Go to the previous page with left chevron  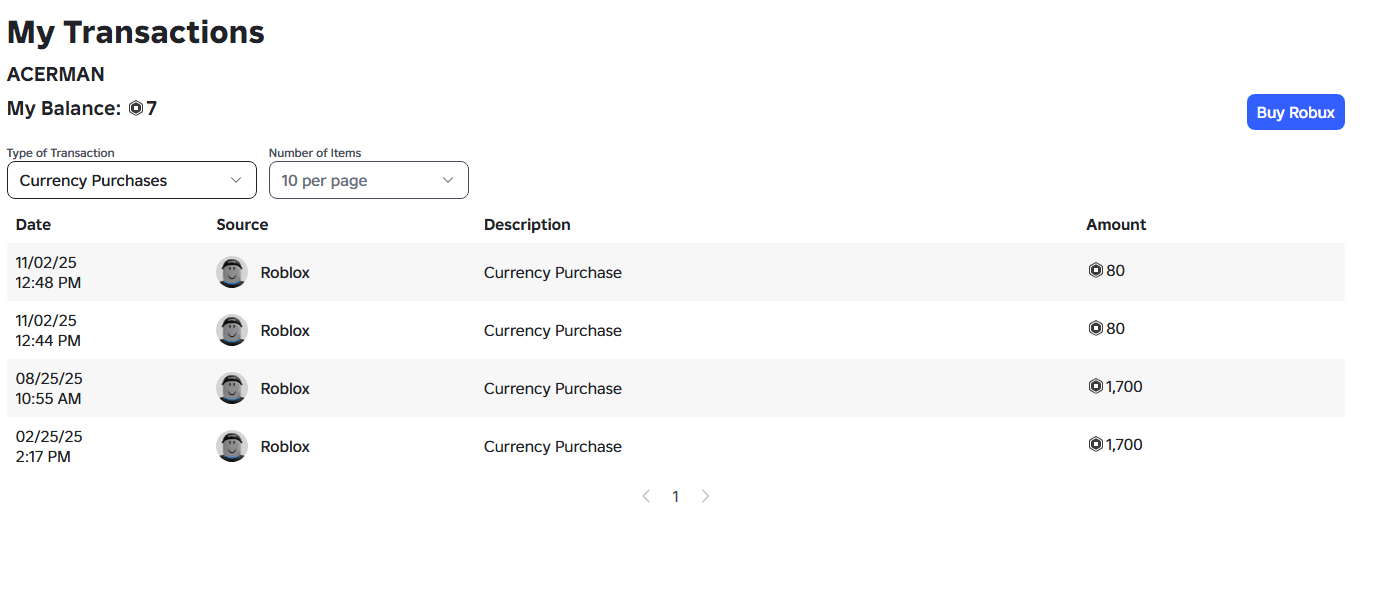tap(646, 496)
